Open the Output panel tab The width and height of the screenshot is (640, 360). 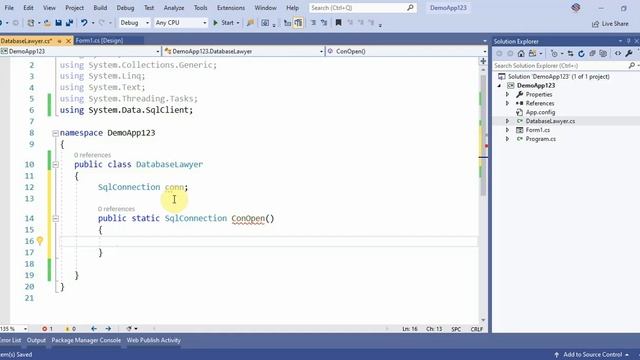point(36,340)
